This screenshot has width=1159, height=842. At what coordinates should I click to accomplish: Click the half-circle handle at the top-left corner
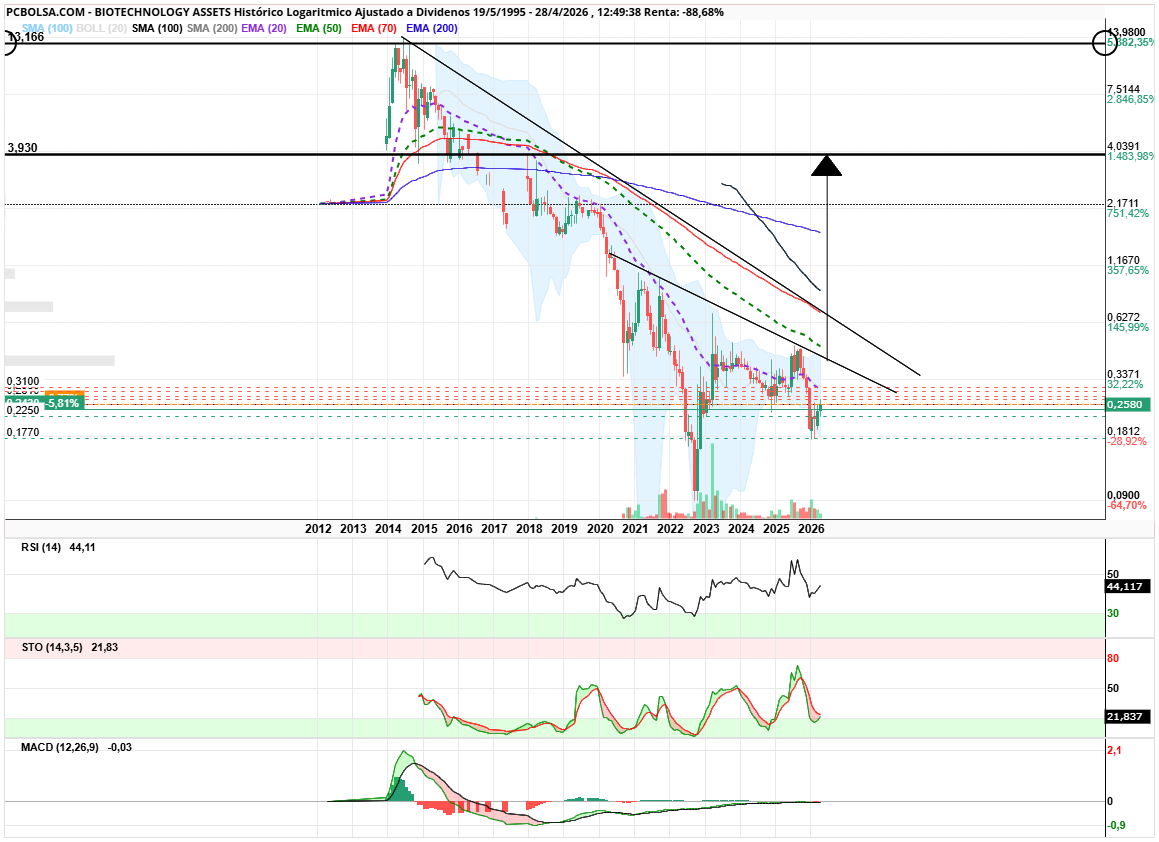coord(8,43)
